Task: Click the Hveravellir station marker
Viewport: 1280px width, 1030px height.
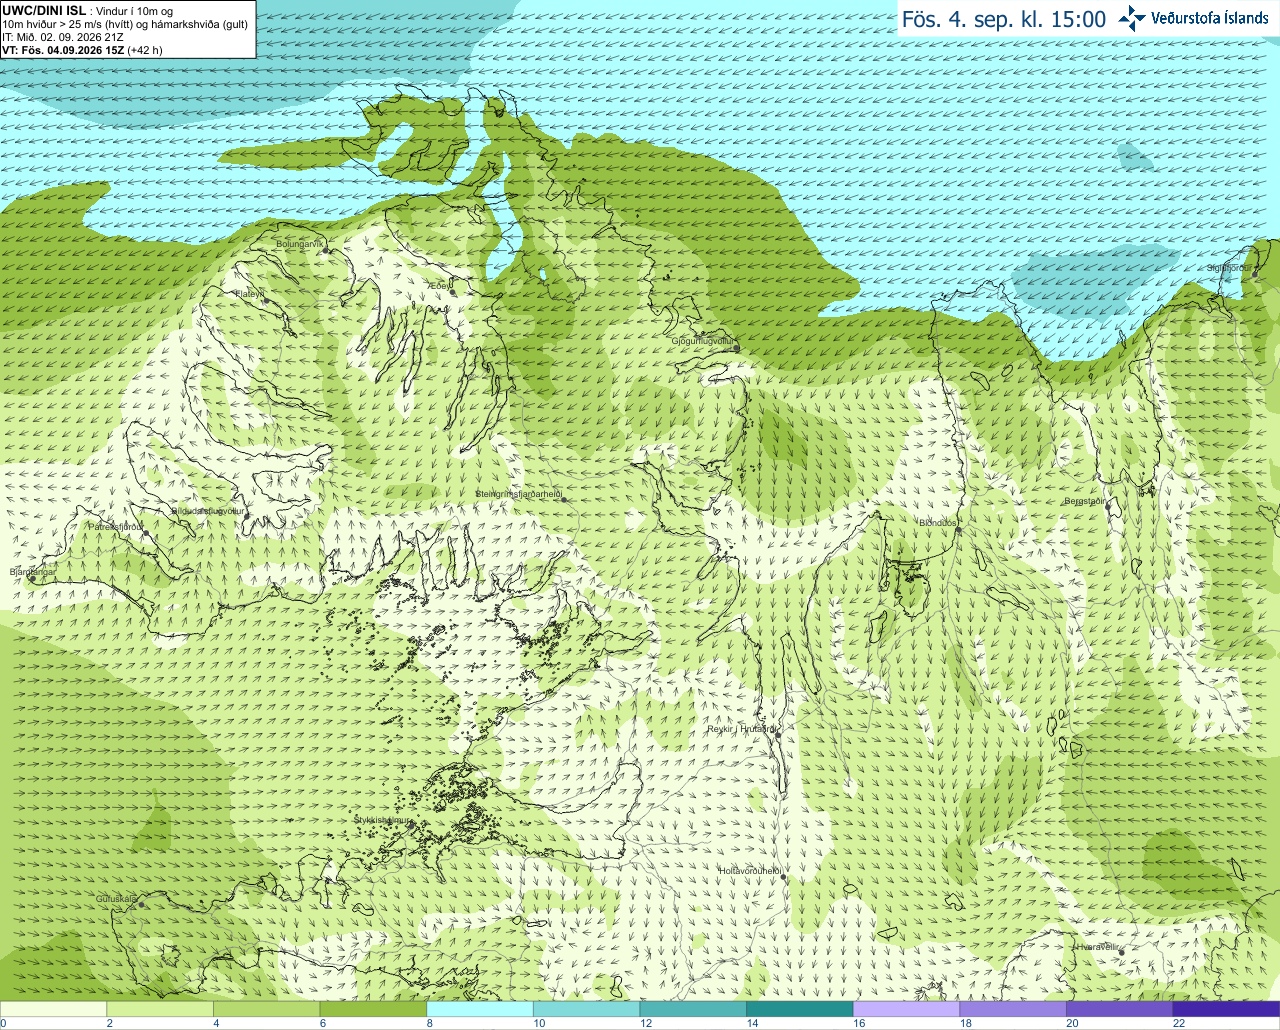Action: click(x=1122, y=952)
